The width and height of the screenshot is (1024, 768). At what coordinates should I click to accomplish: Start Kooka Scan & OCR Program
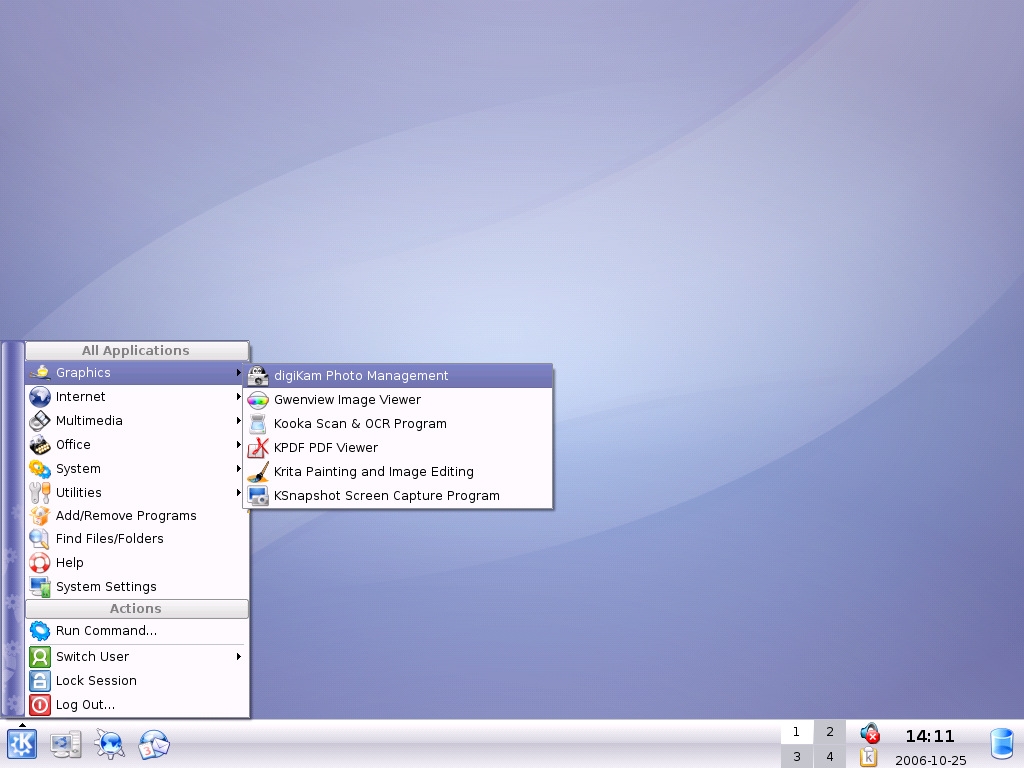point(398,424)
